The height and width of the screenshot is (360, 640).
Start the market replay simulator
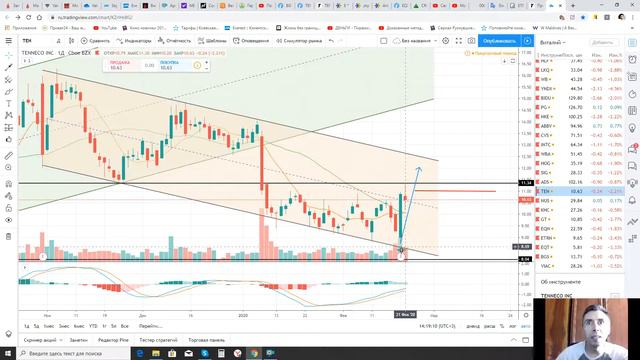pyautogui.click(x=299, y=41)
